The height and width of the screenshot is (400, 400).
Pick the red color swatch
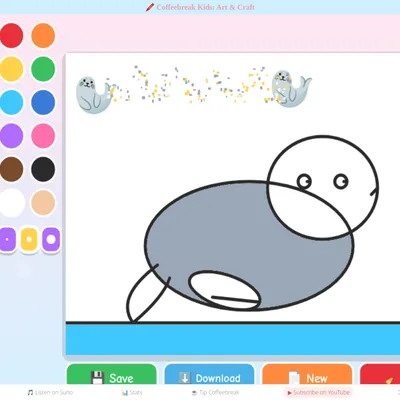pyautogui.click(x=11, y=35)
